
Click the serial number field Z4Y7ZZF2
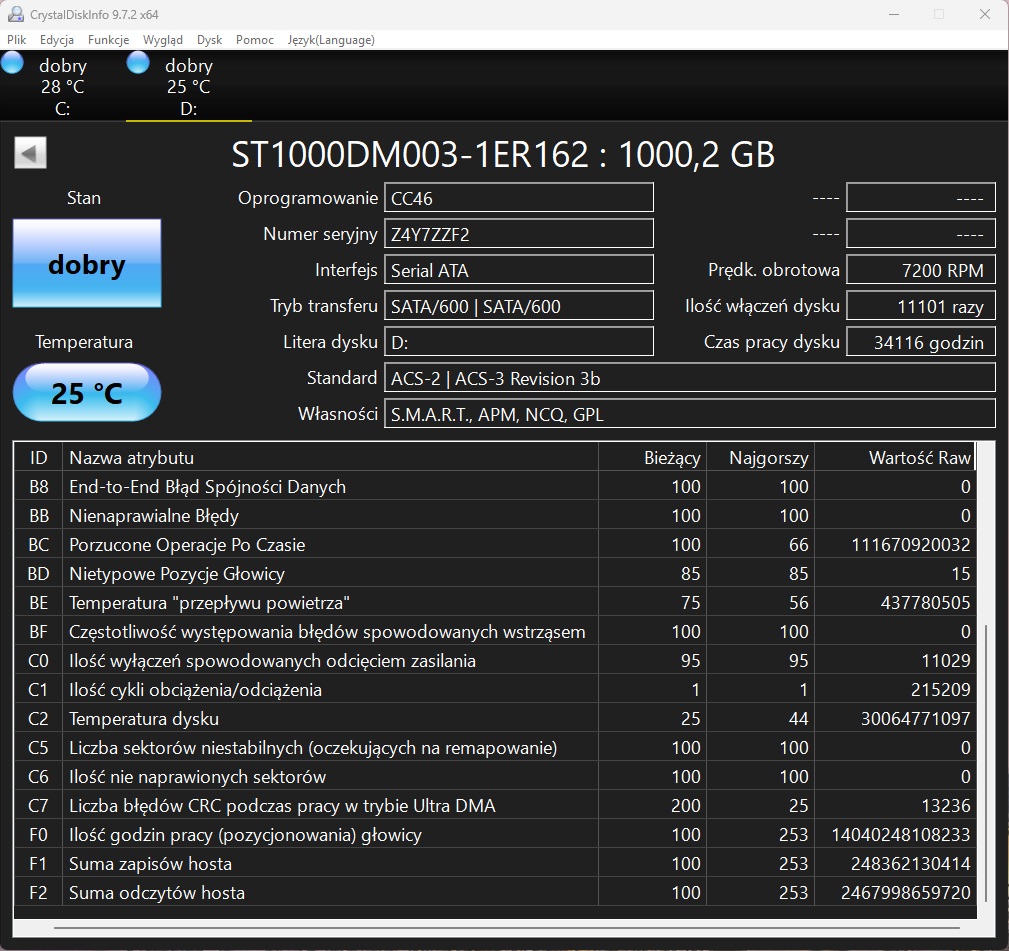coord(518,234)
